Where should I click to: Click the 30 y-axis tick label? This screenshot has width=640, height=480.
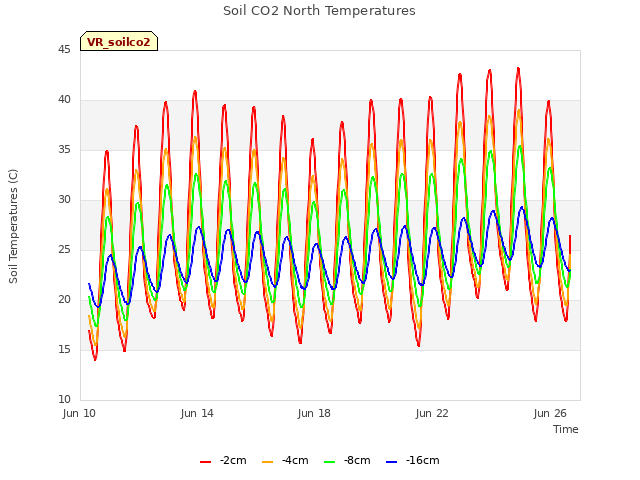point(64,200)
